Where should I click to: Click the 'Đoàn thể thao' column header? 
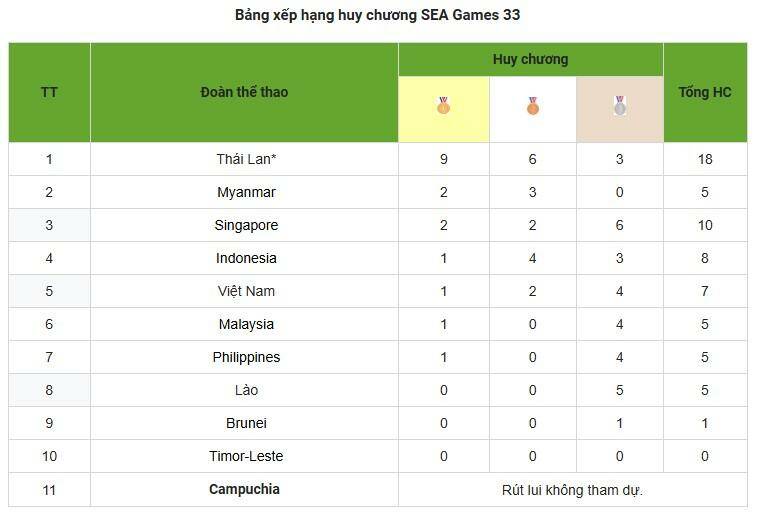click(x=244, y=92)
